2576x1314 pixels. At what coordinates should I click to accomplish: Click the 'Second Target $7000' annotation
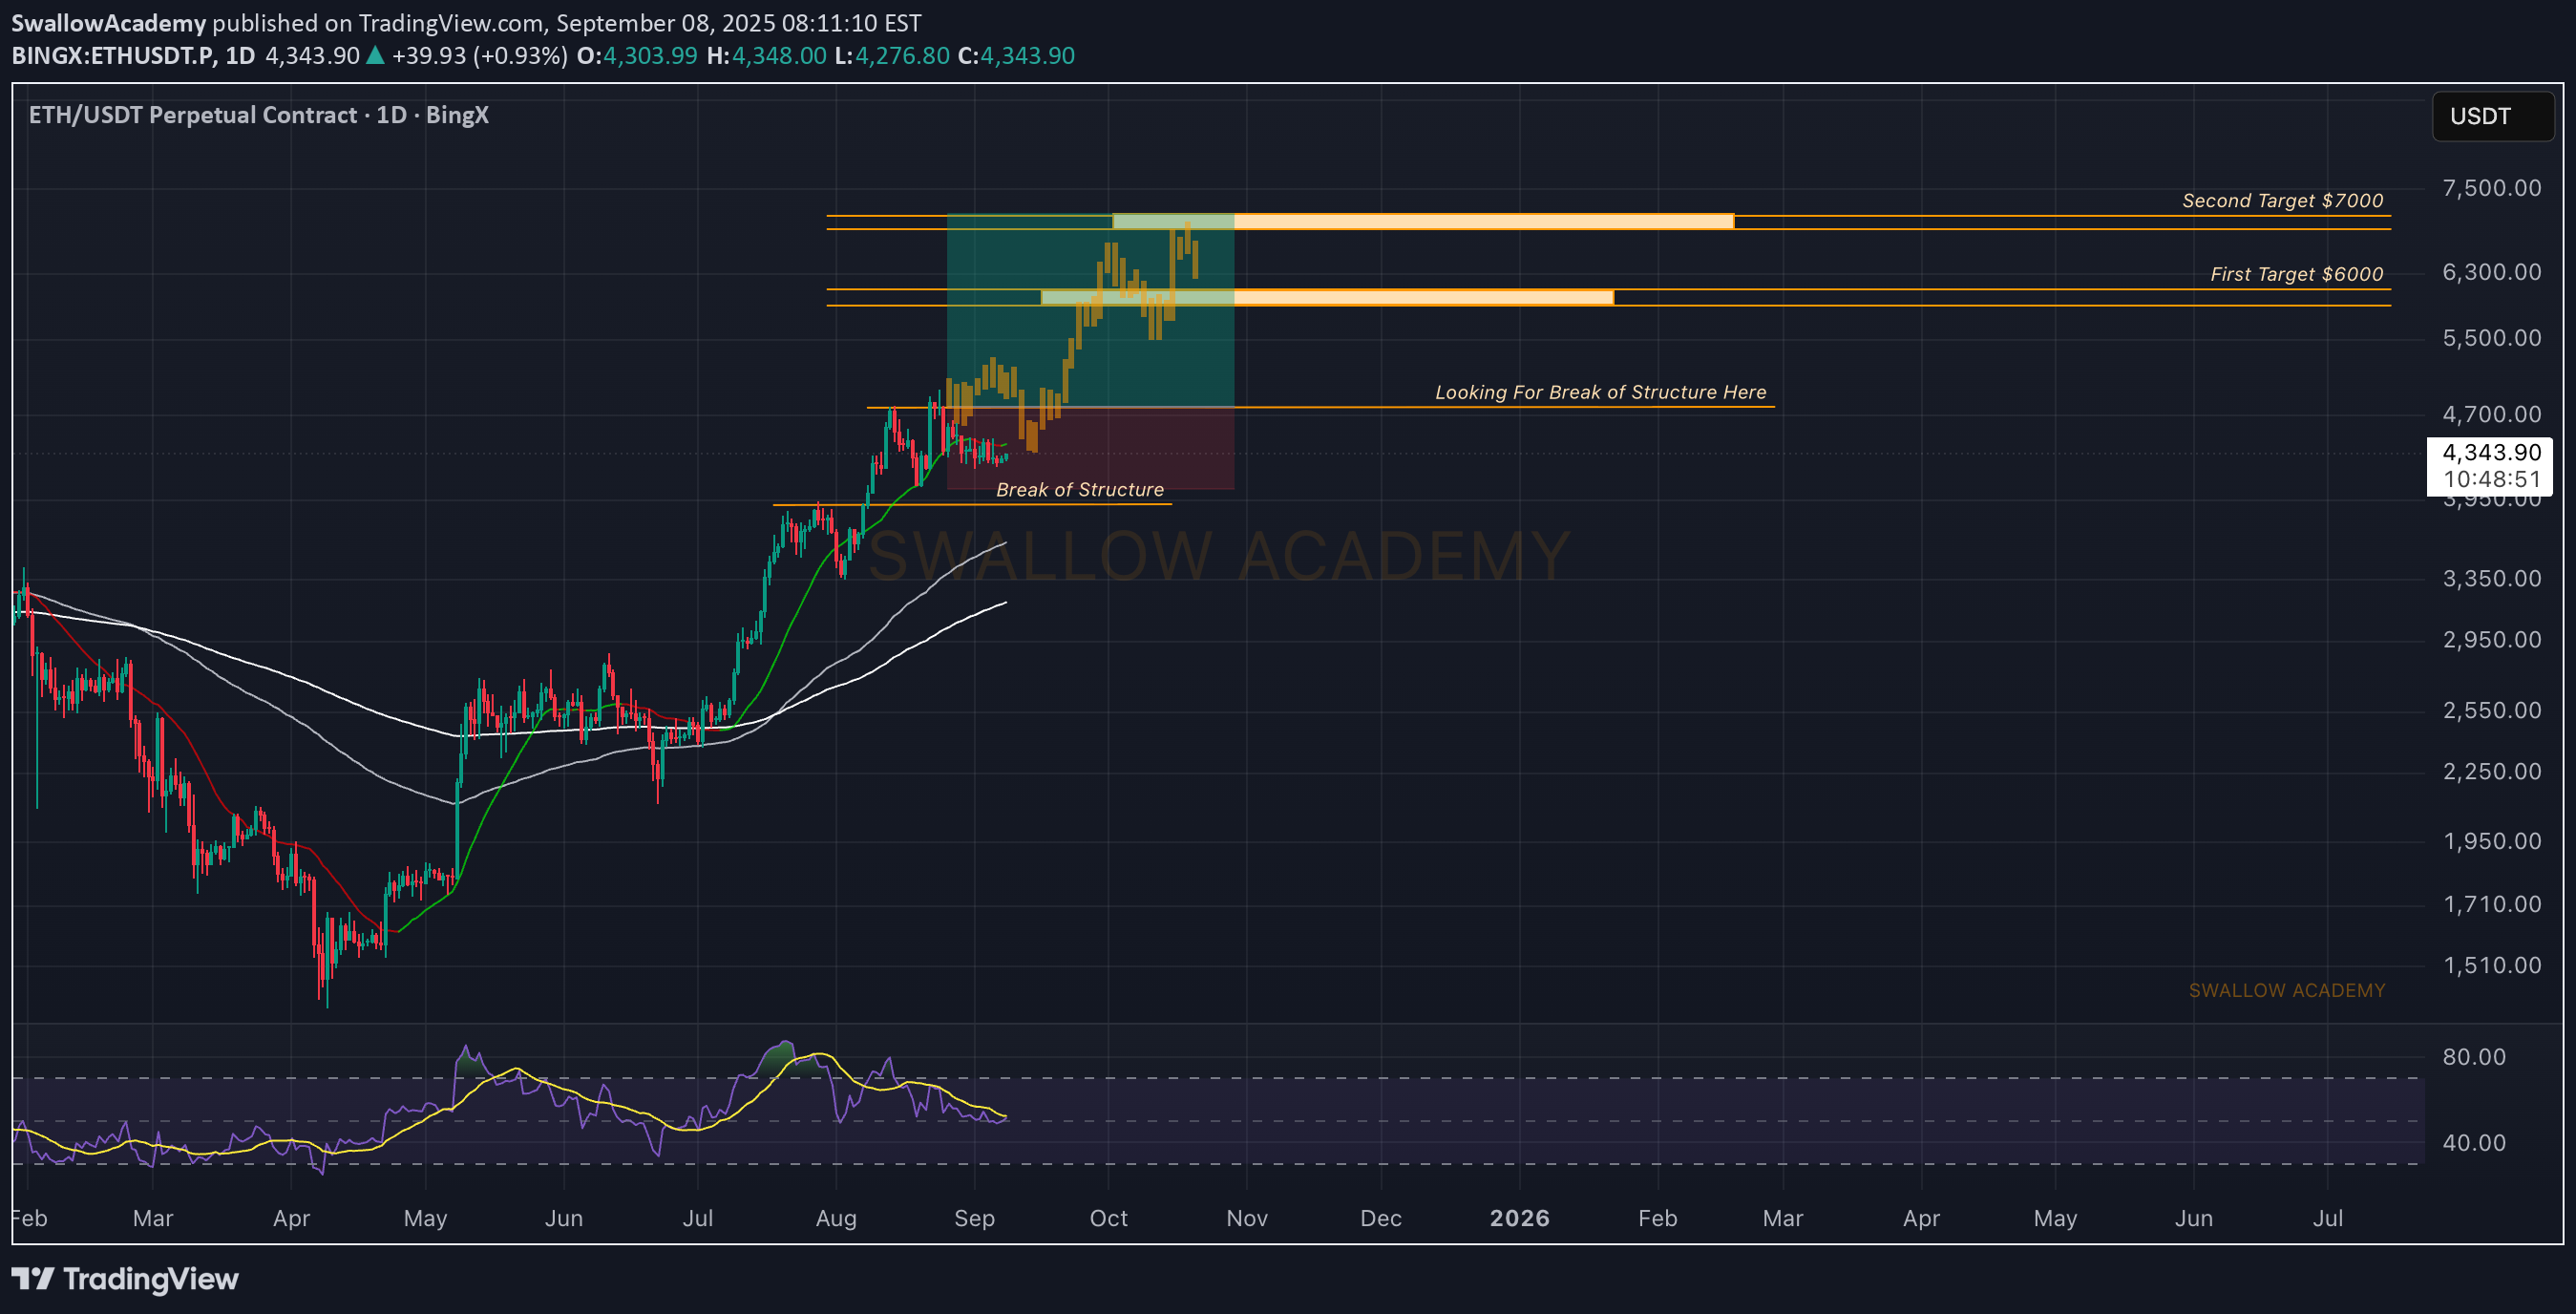coord(2282,201)
